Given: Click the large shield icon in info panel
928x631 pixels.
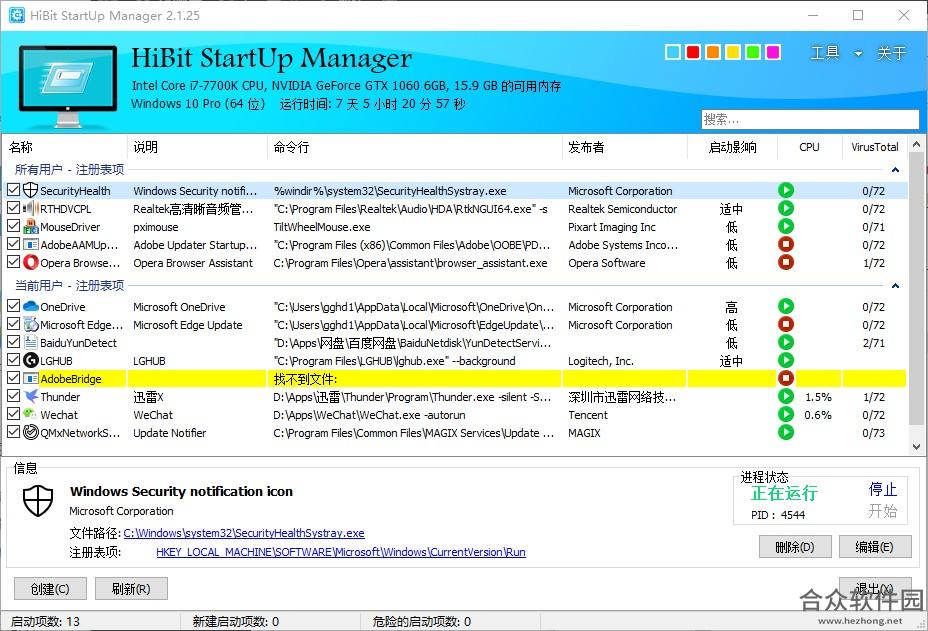Looking at the screenshot, I should click(x=38, y=500).
